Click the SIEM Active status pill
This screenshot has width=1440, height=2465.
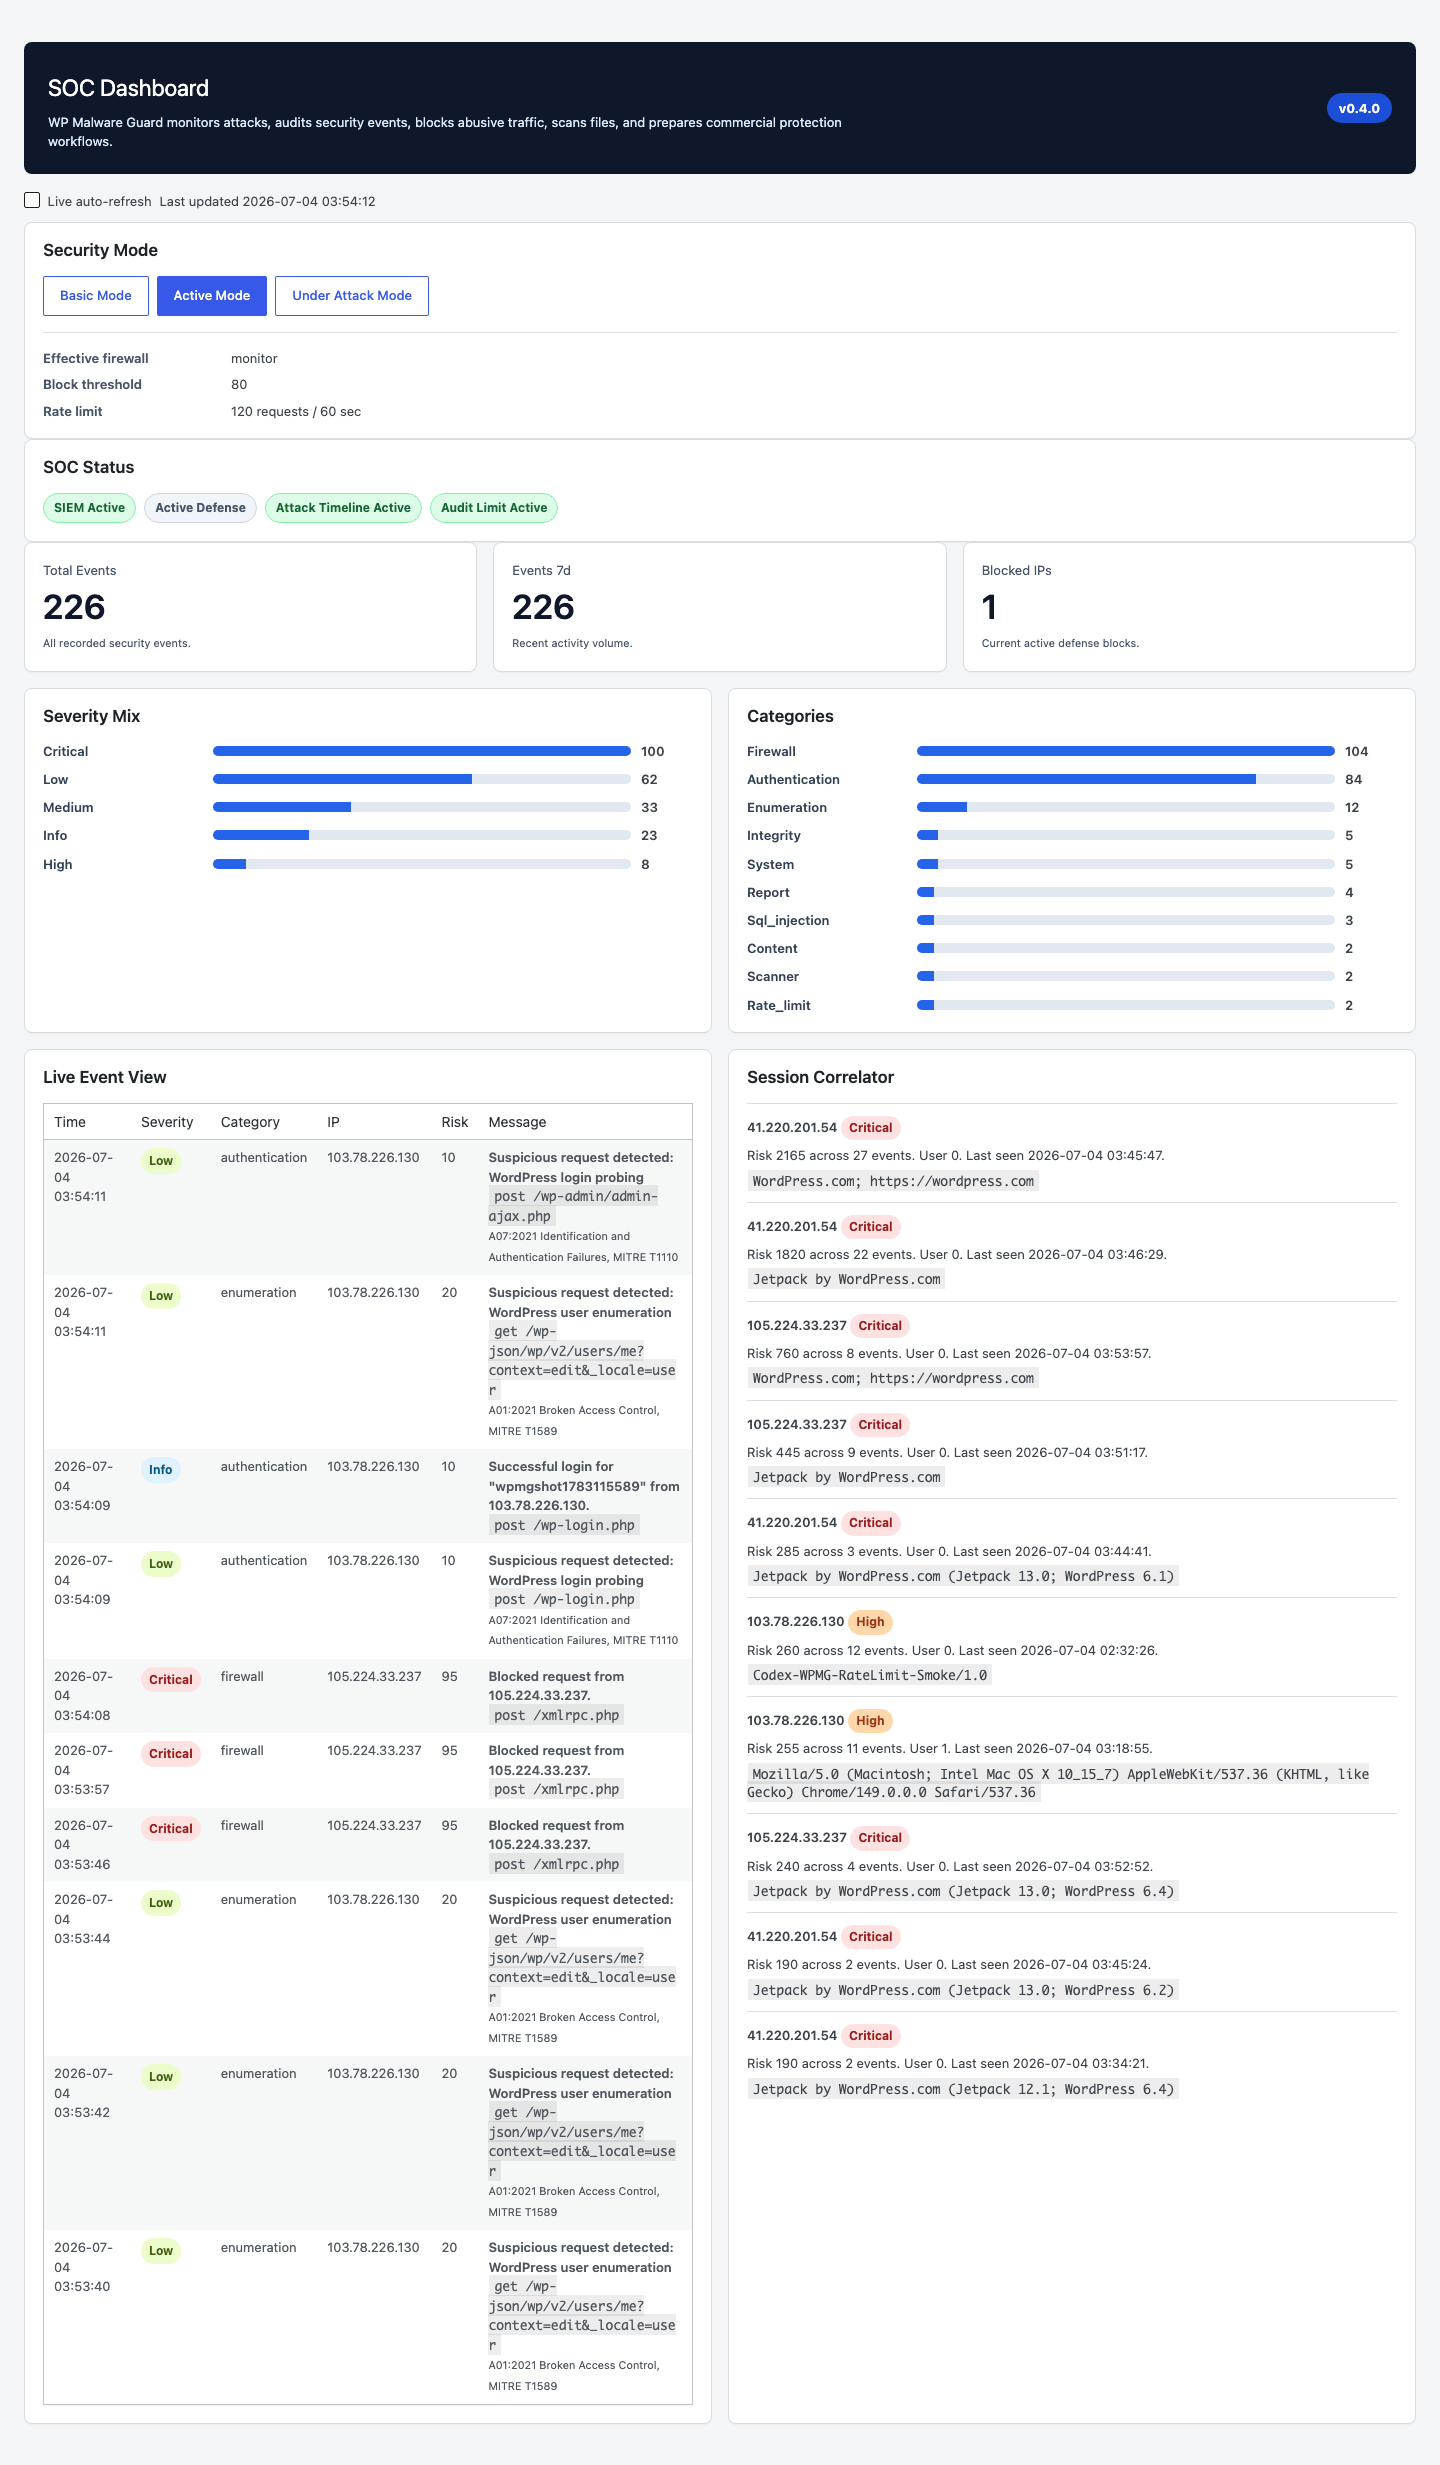(90, 508)
